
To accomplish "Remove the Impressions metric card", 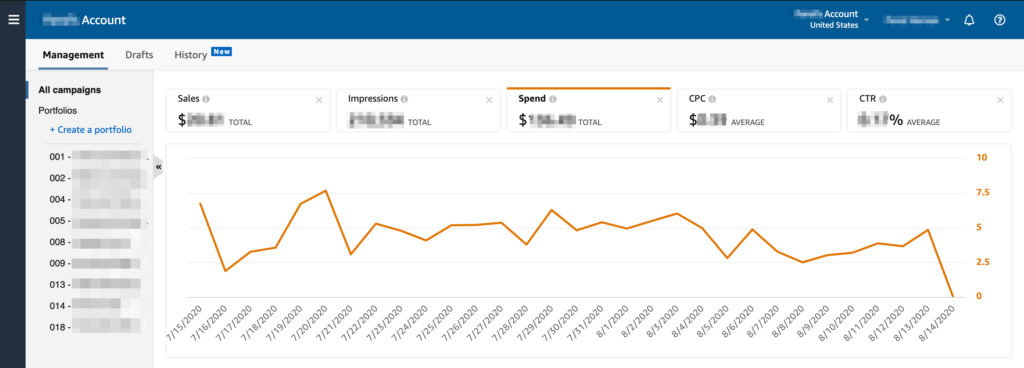I will click(489, 100).
